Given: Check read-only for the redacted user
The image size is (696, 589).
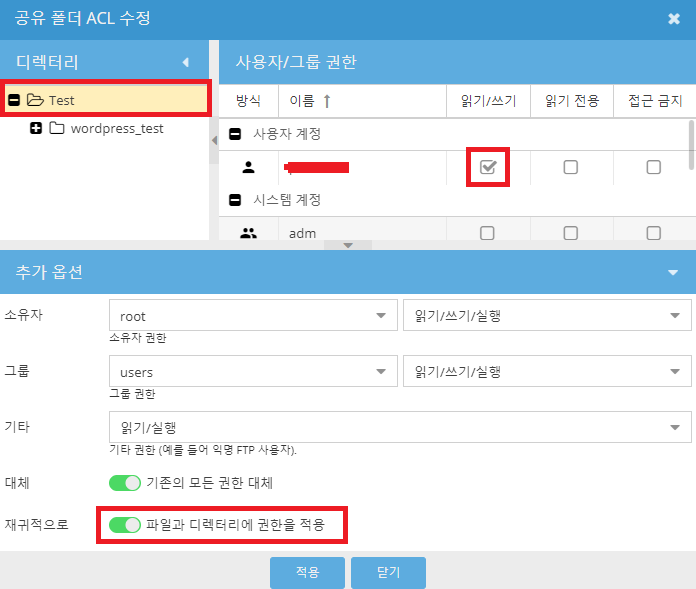Looking at the screenshot, I should click(x=570, y=167).
